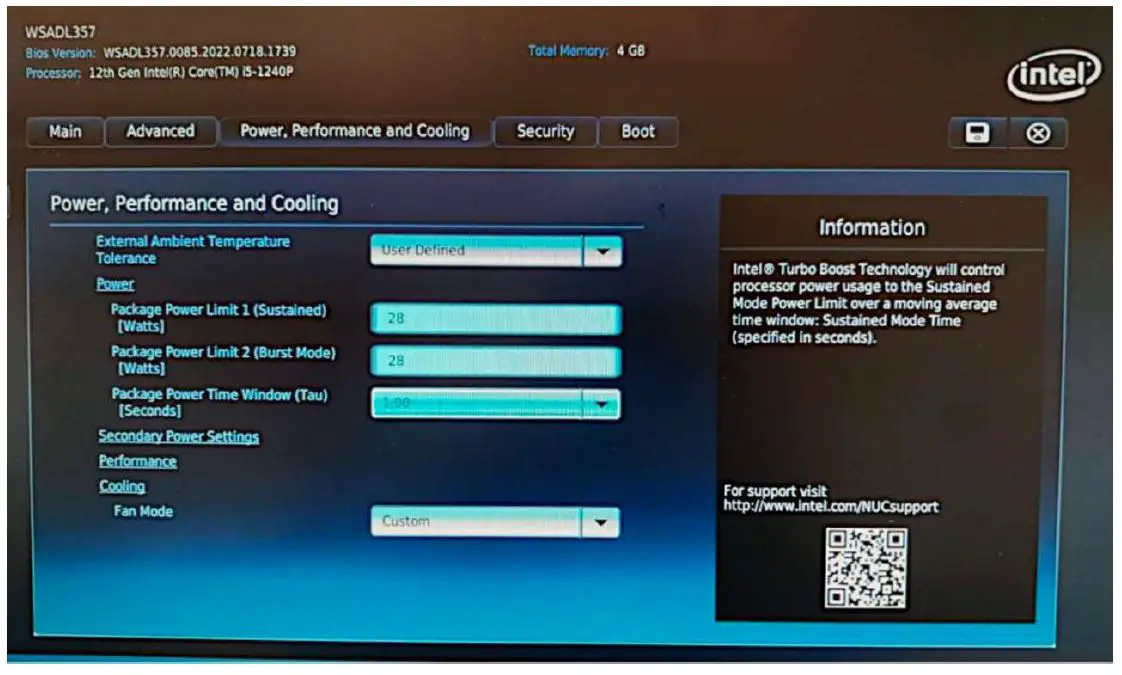
Task: Switch to the Main tab
Action: click(66, 130)
